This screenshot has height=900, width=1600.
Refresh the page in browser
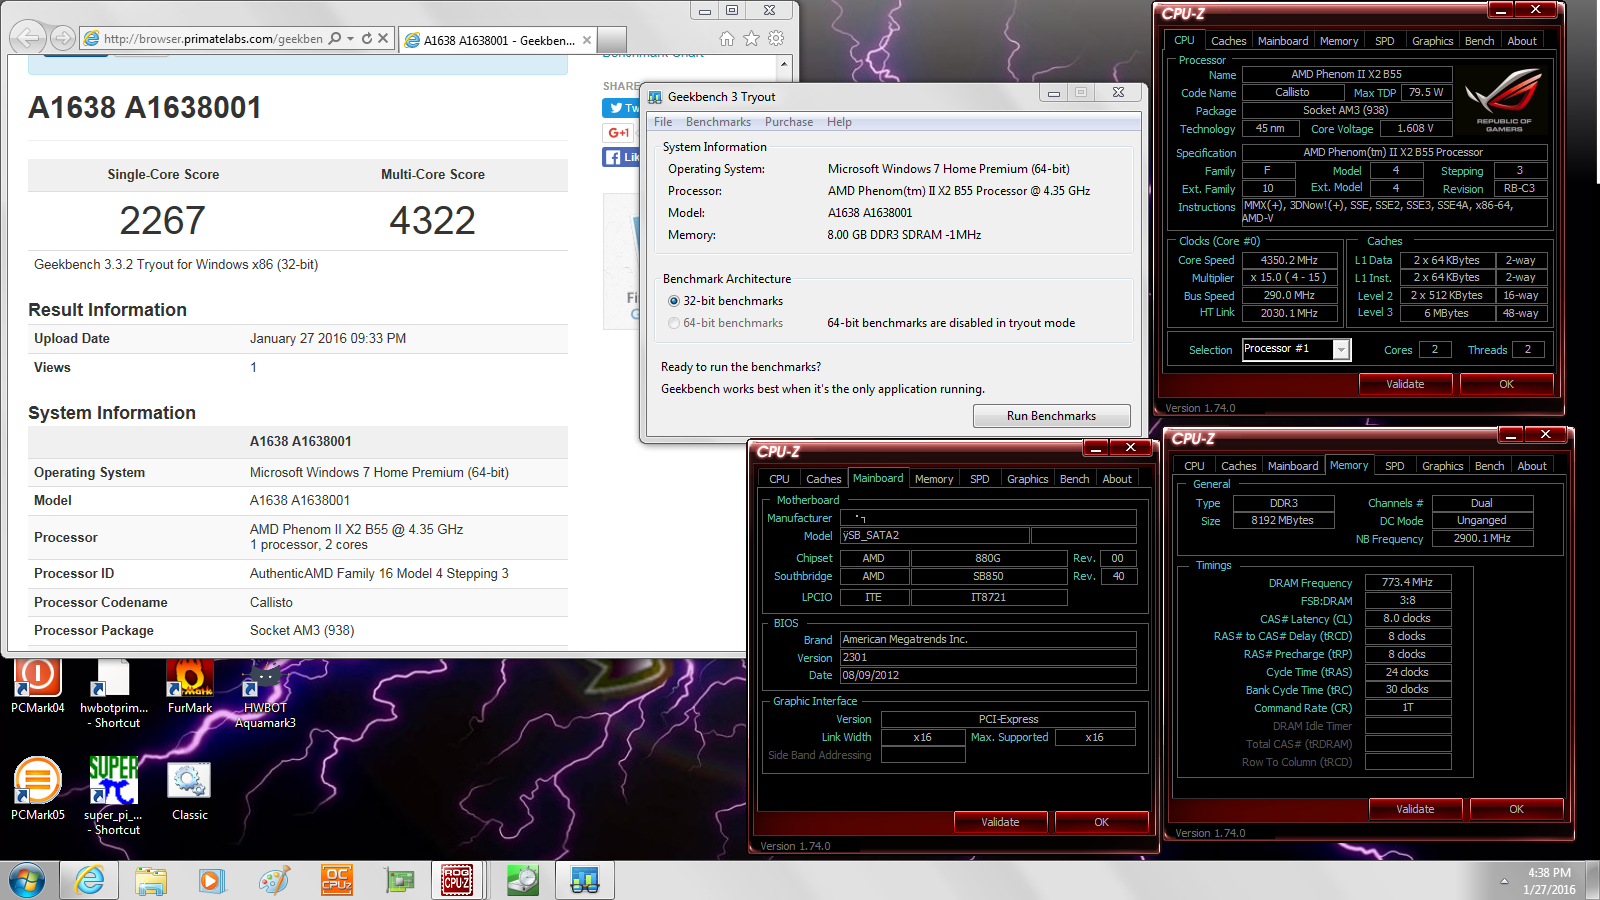coord(367,39)
